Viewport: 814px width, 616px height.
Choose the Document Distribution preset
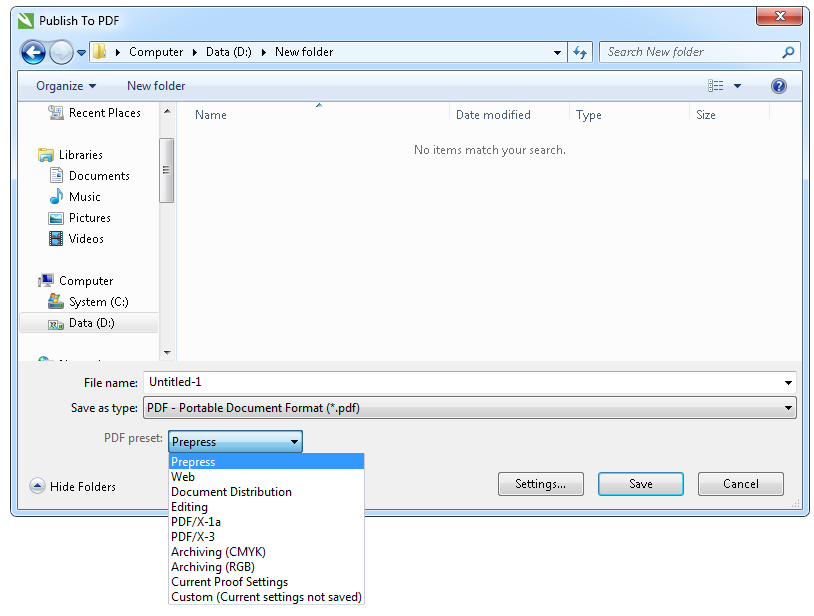pyautogui.click(x=266, y=491)
